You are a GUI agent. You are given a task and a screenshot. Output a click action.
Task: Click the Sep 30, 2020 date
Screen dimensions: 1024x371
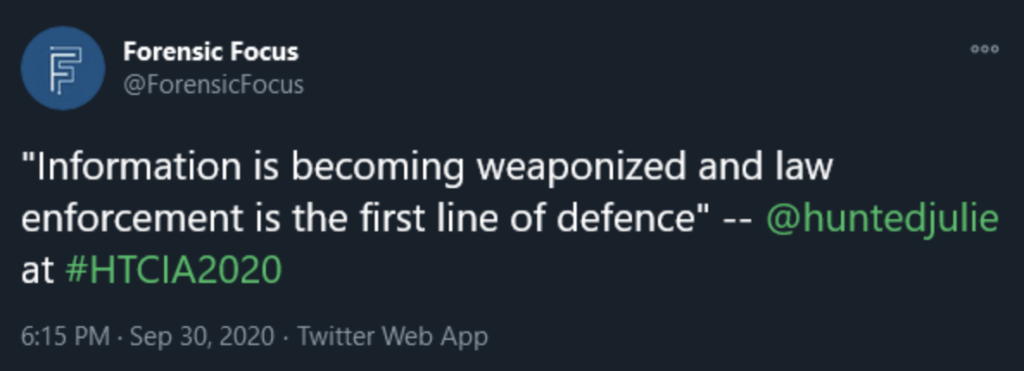tap(202, 336)
